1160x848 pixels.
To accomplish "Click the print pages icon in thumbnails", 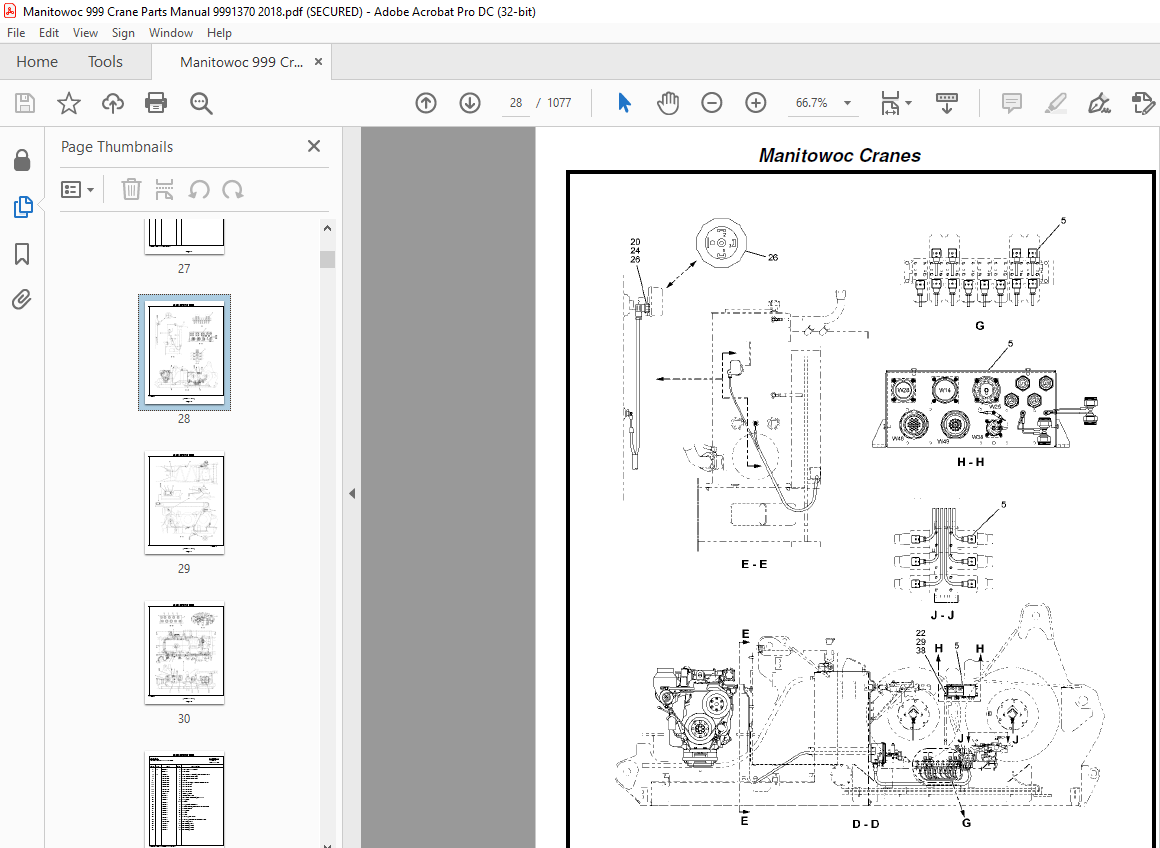I will click(x=164, y=189).
